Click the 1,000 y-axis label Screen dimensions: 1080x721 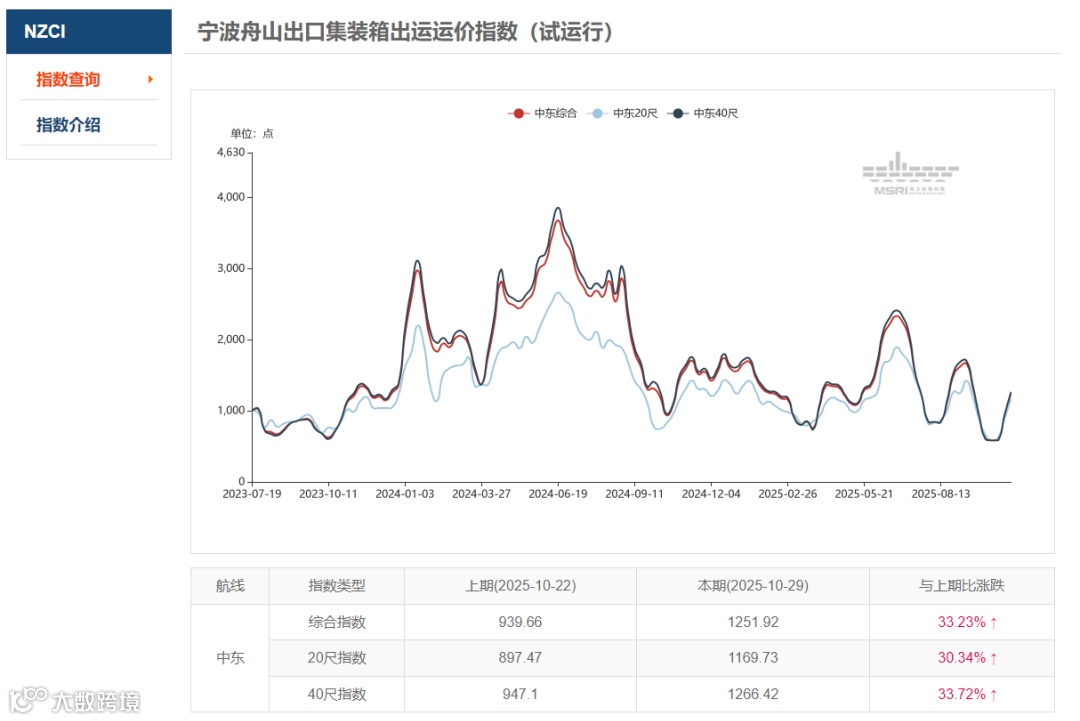tap(231, 410)
